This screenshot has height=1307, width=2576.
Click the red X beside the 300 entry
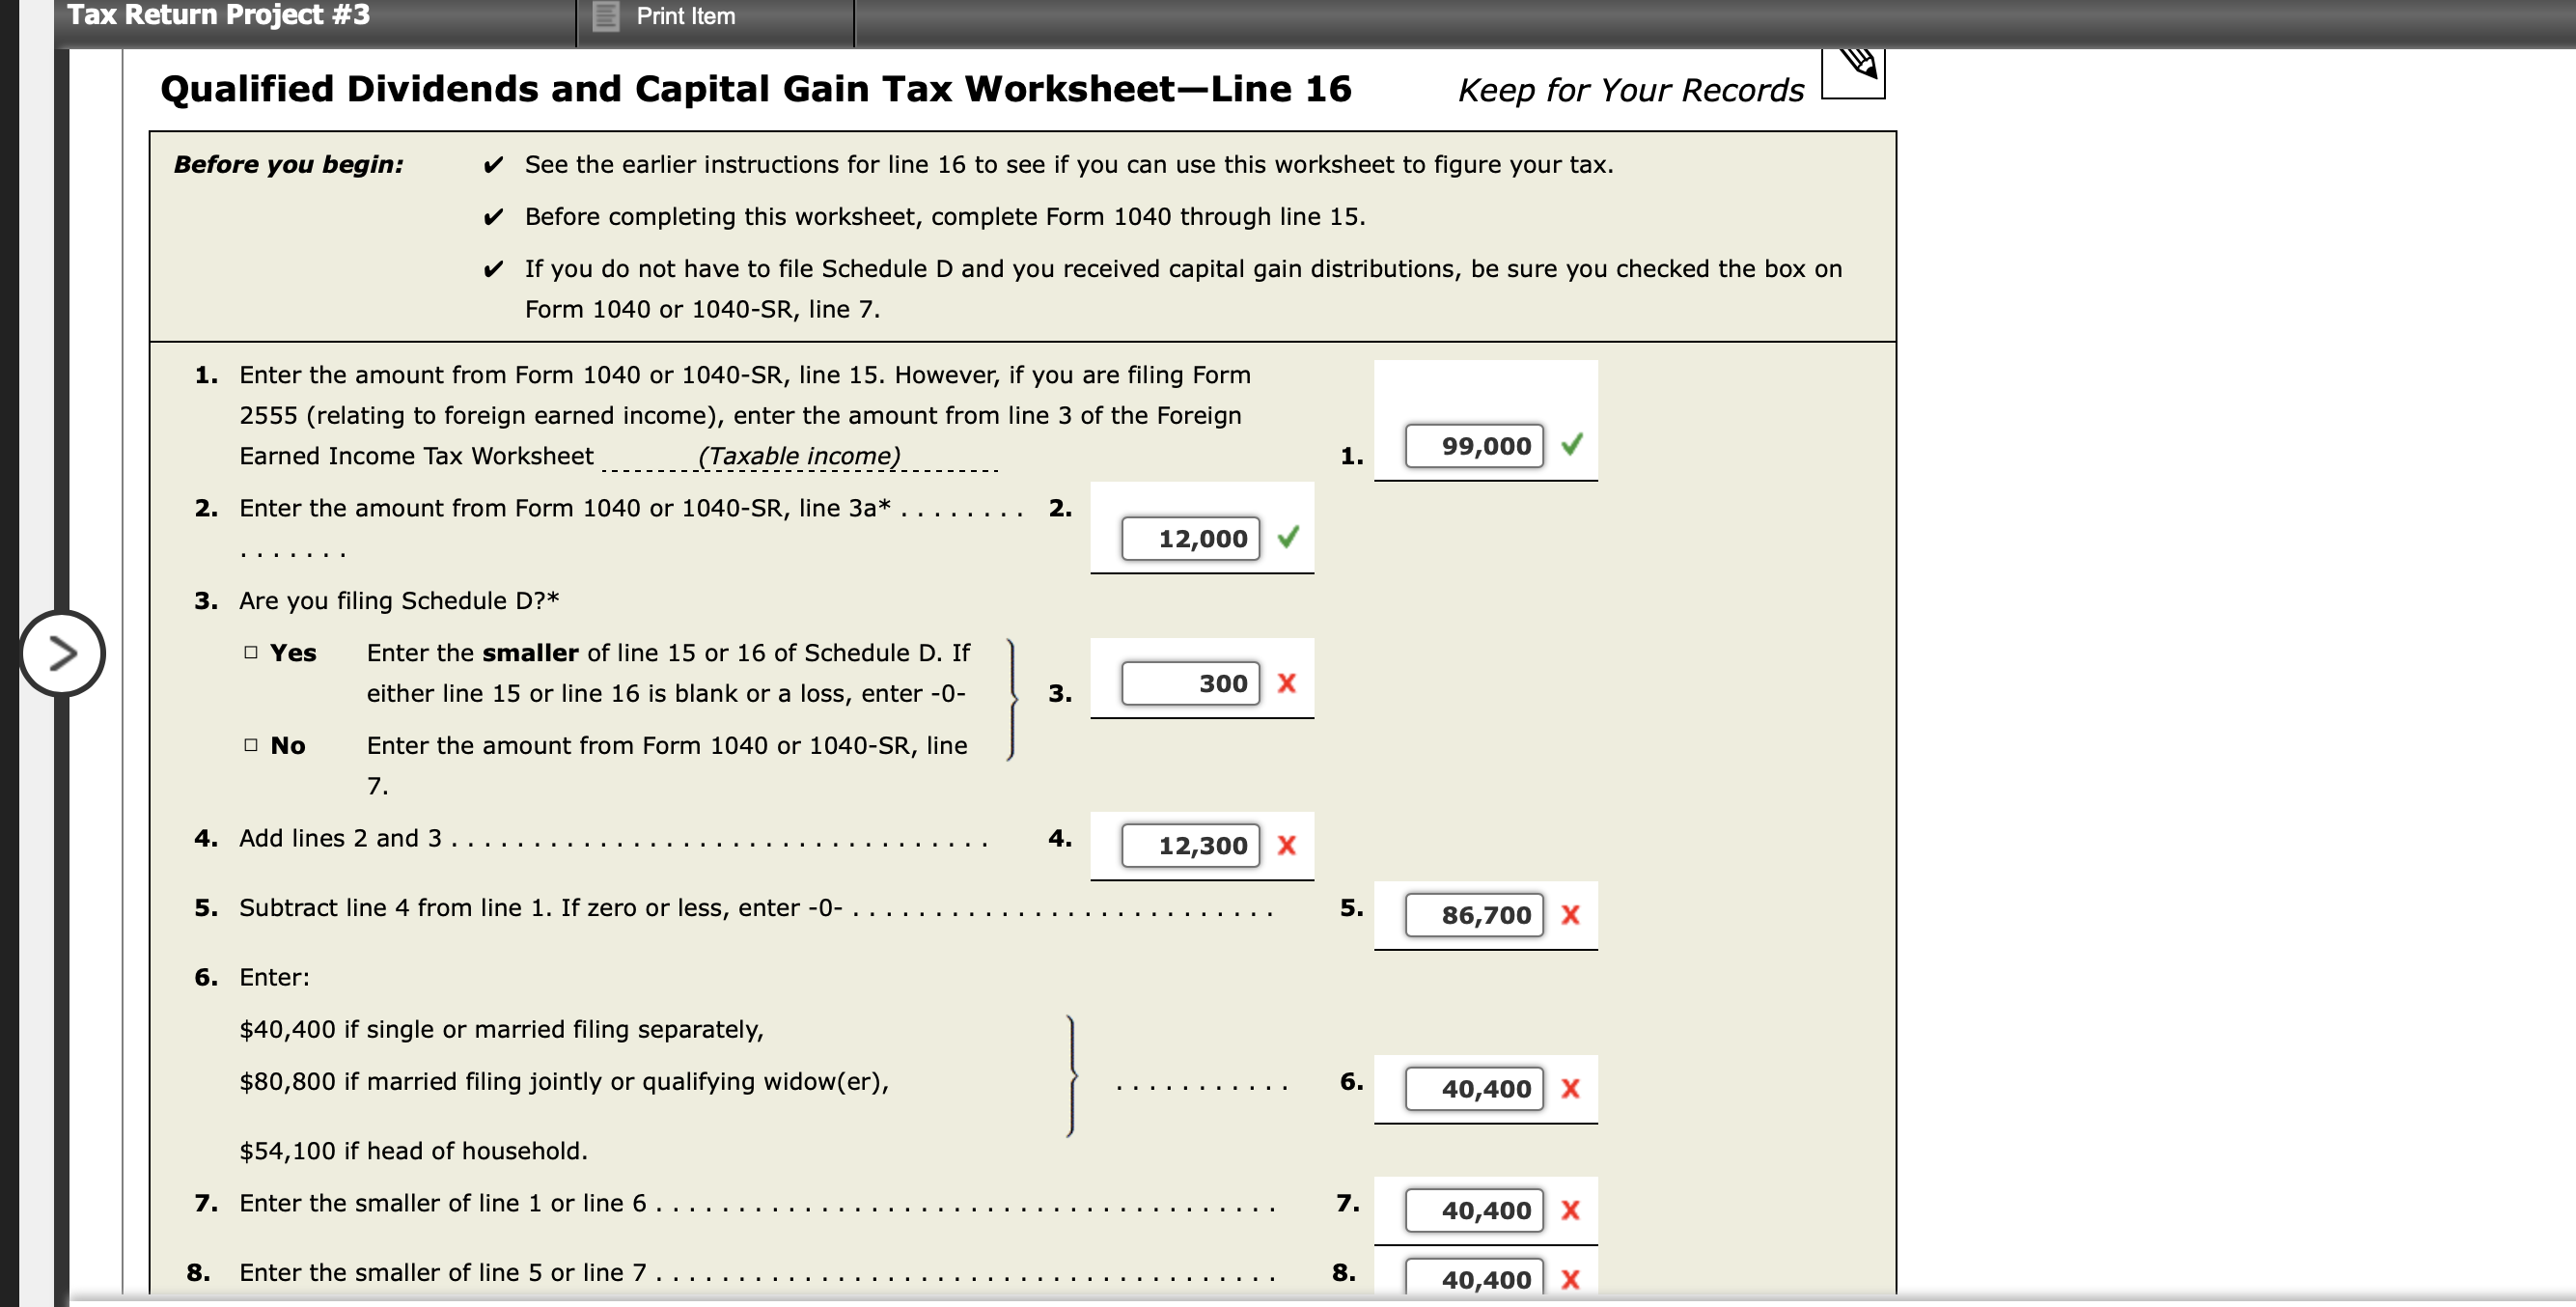pyautogui.click(x=1288, y=683)
